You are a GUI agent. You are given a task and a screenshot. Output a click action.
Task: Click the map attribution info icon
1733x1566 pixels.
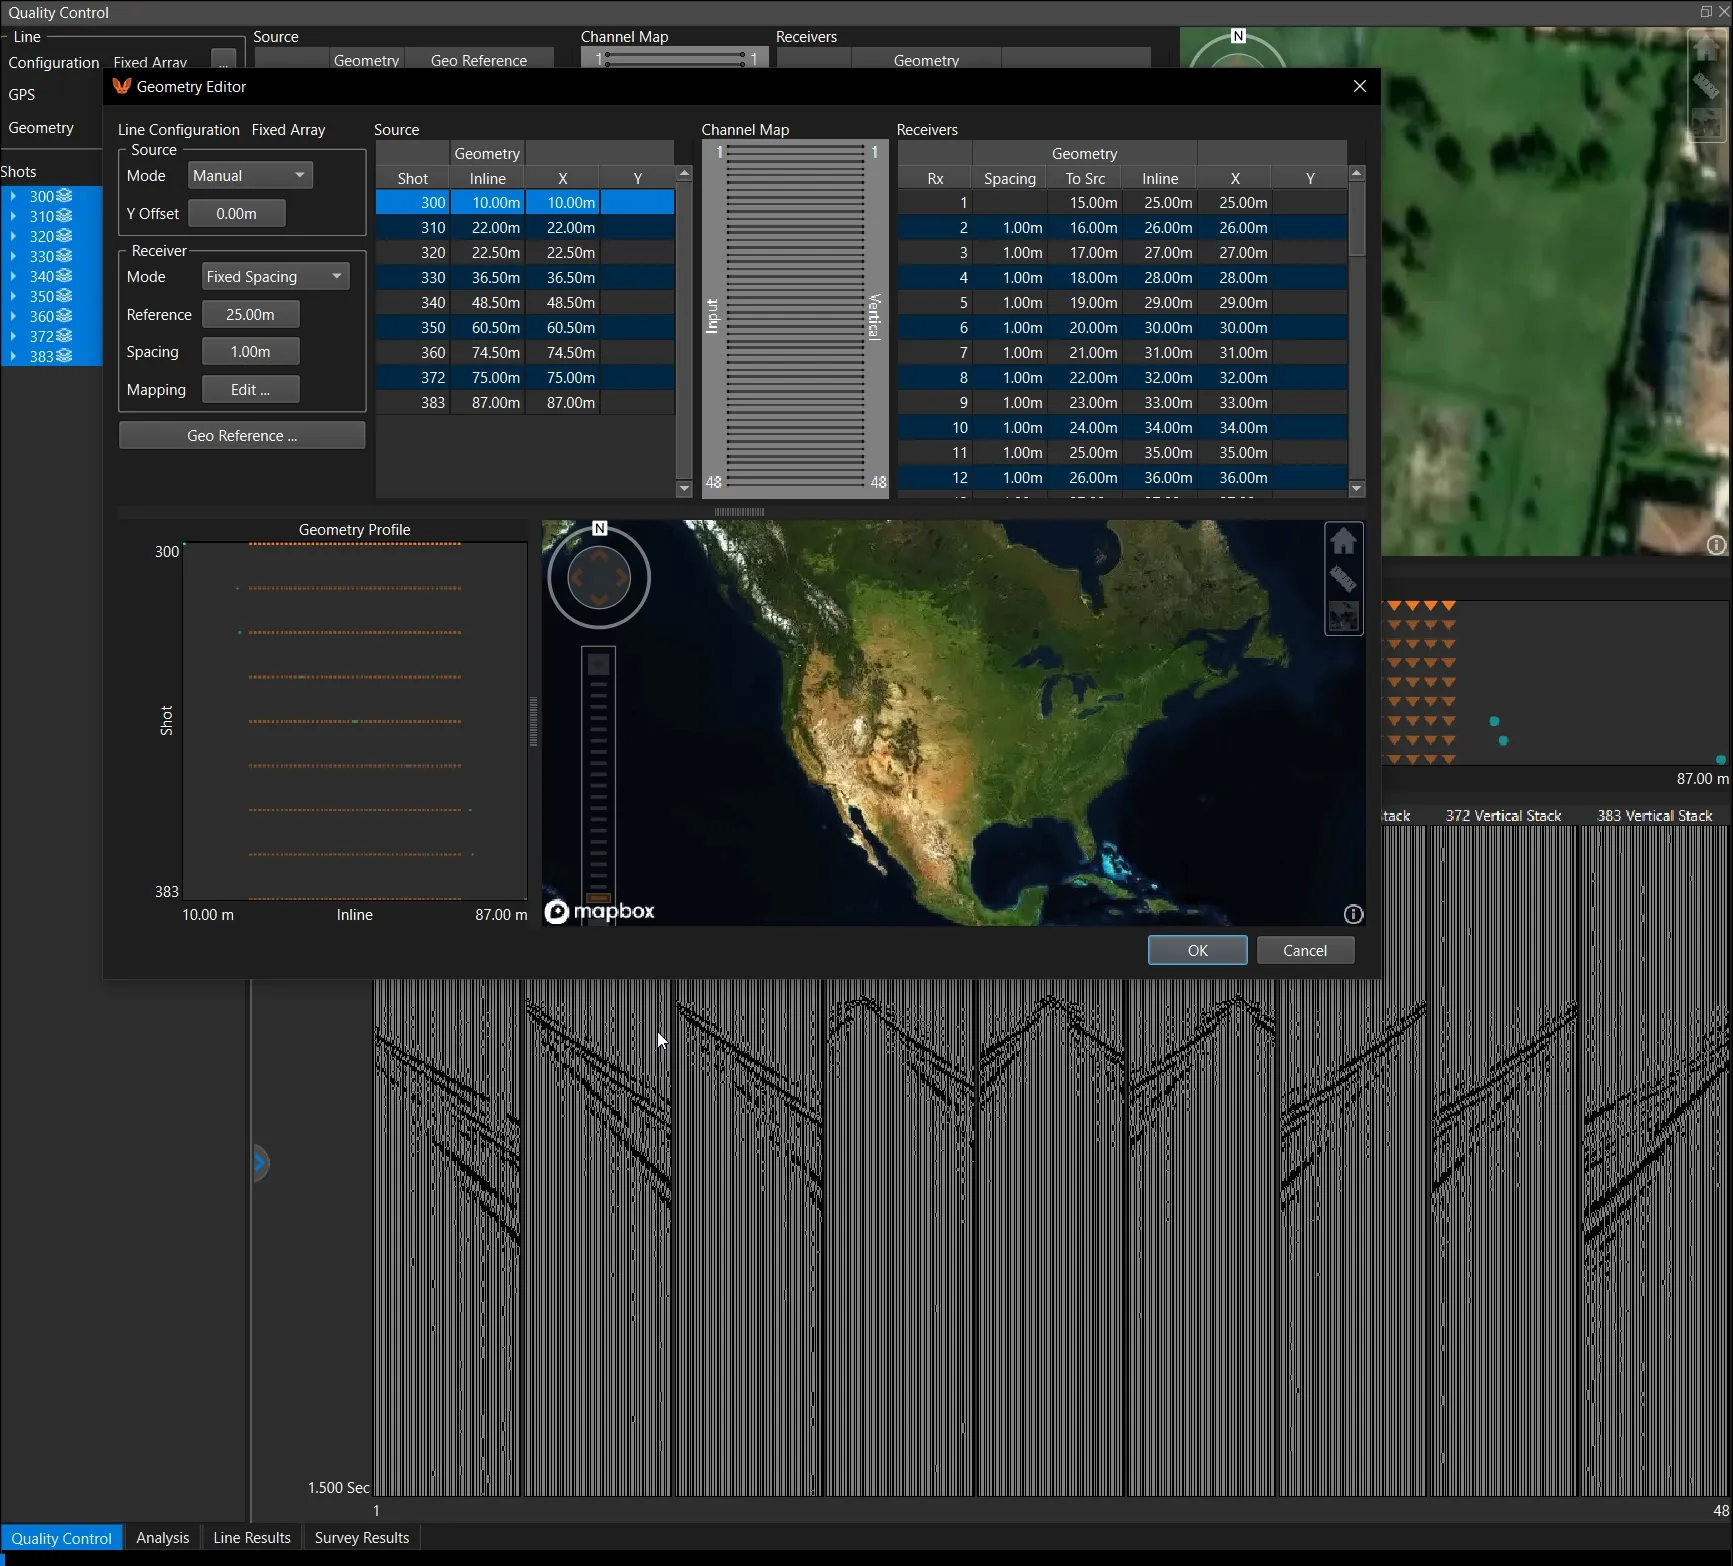pos(1353,914)
